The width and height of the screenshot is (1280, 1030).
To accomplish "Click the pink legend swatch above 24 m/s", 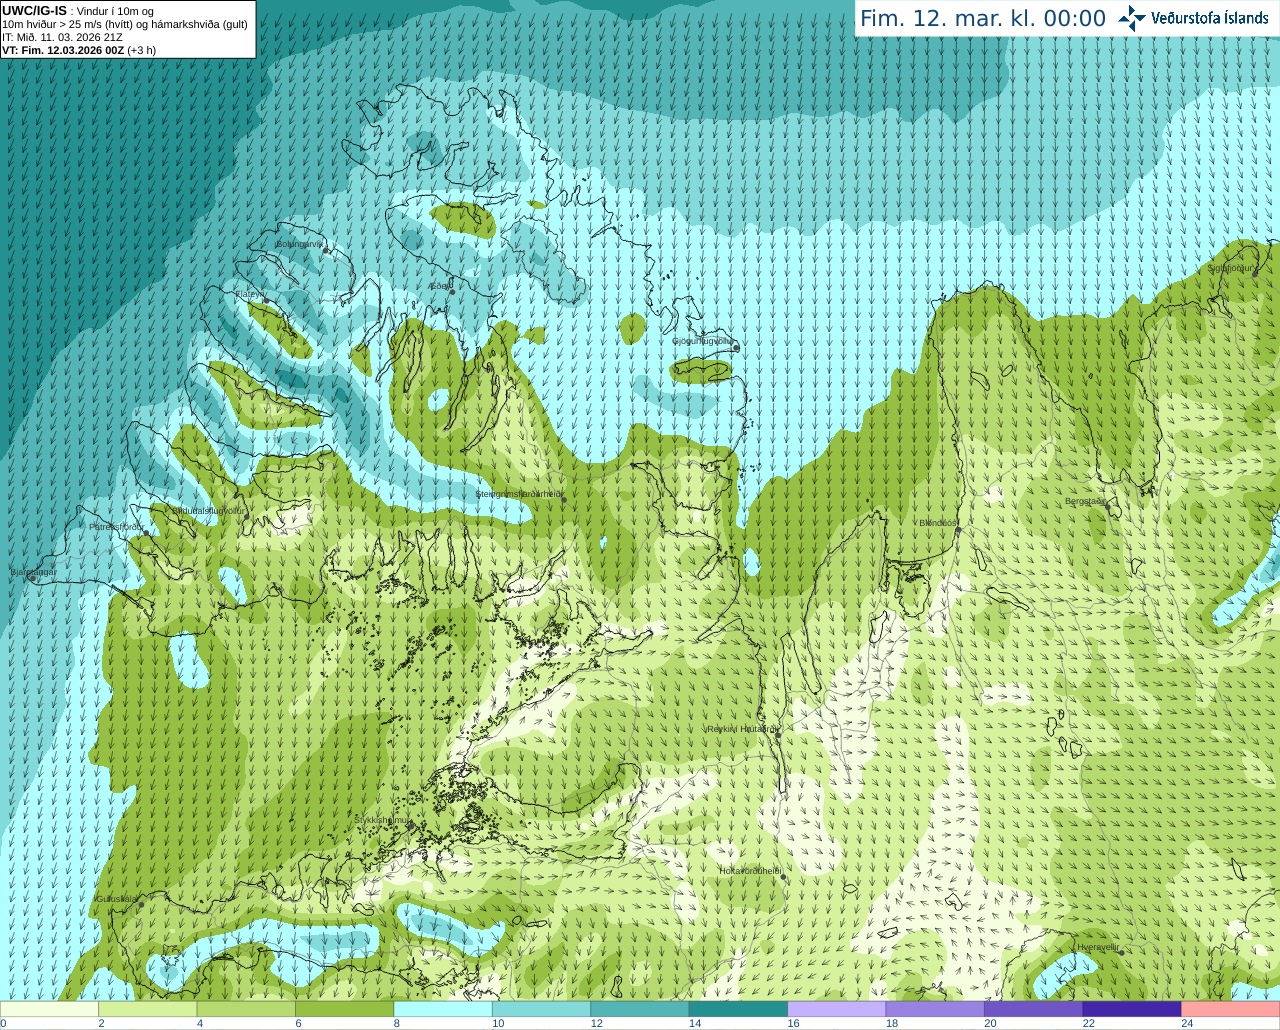I will pyautogui.click(x=1231, y=1009).
